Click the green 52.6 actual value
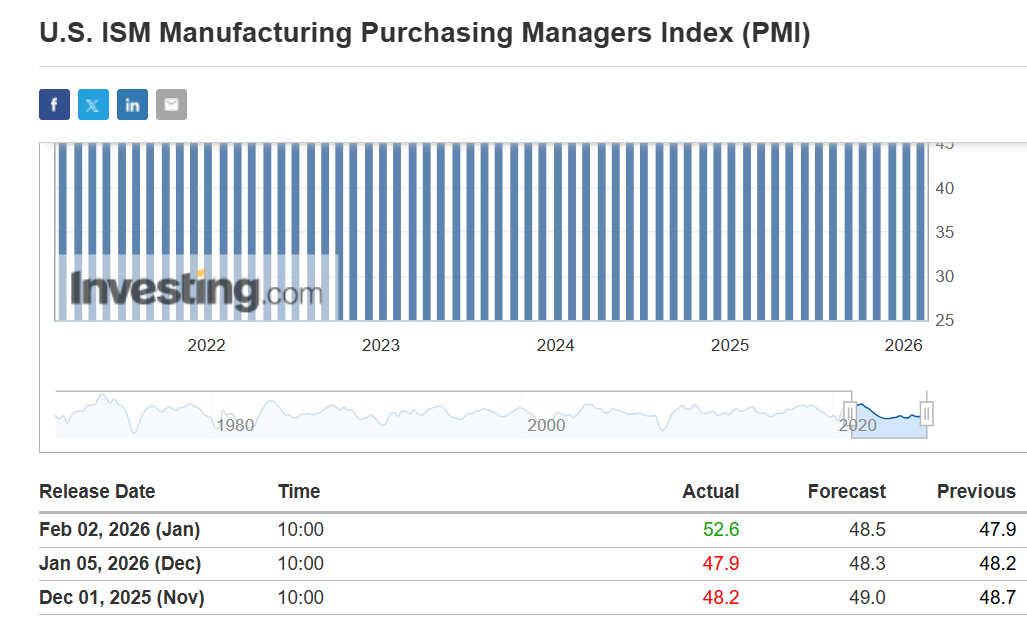Image resolution: width=1027 pixels, height=620 pixels. click(x=721, y=530)
